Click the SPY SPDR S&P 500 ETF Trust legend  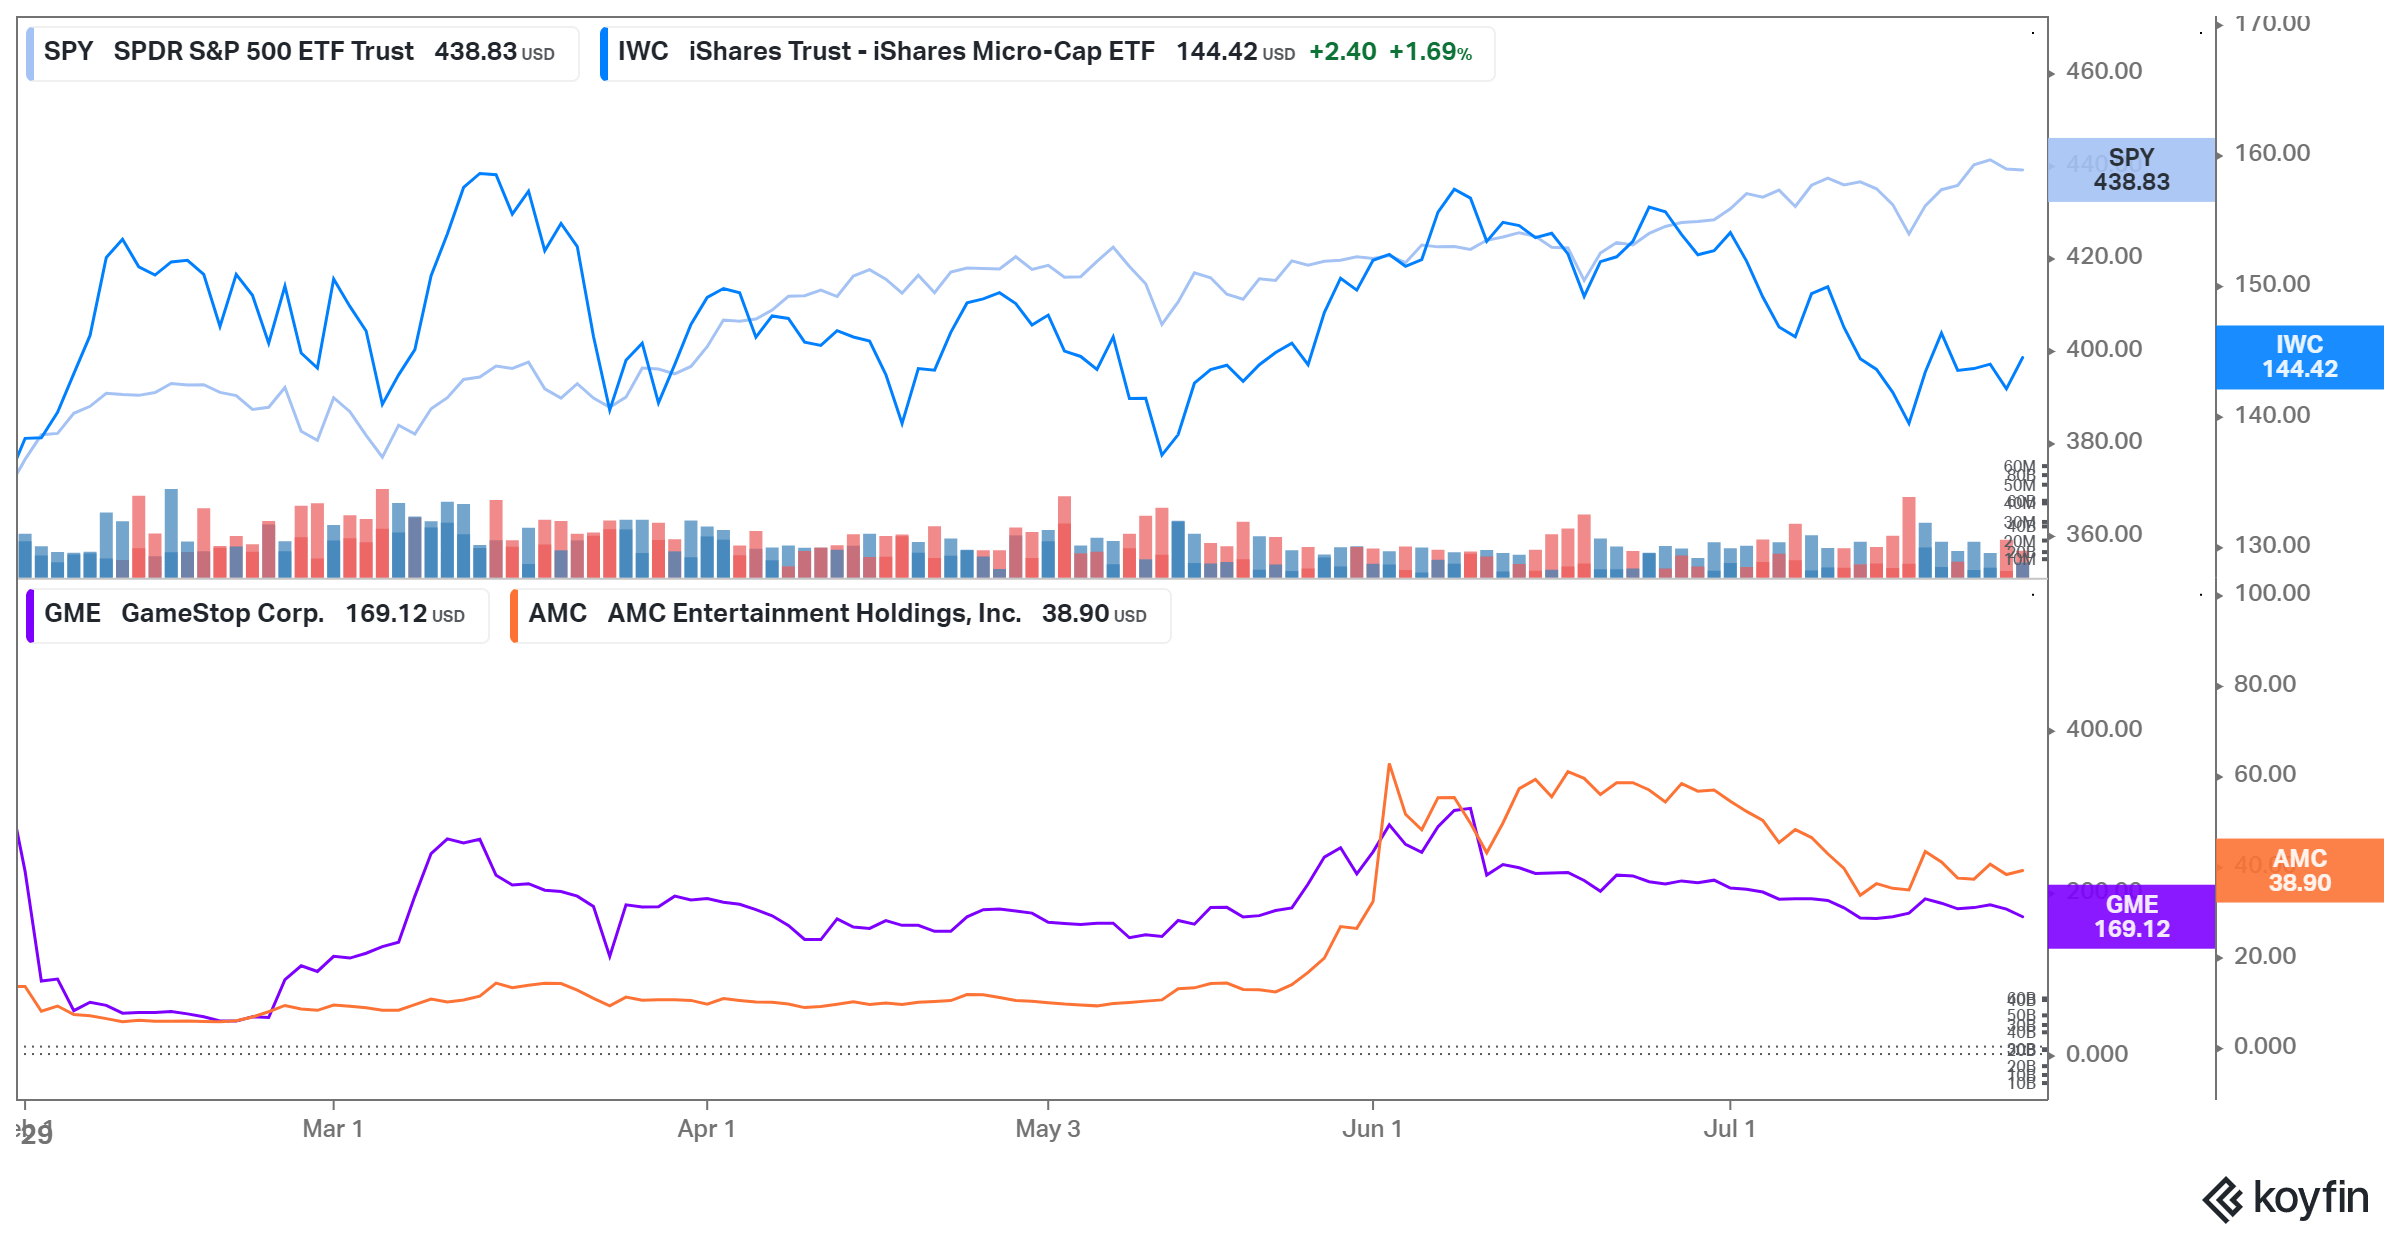303,53
